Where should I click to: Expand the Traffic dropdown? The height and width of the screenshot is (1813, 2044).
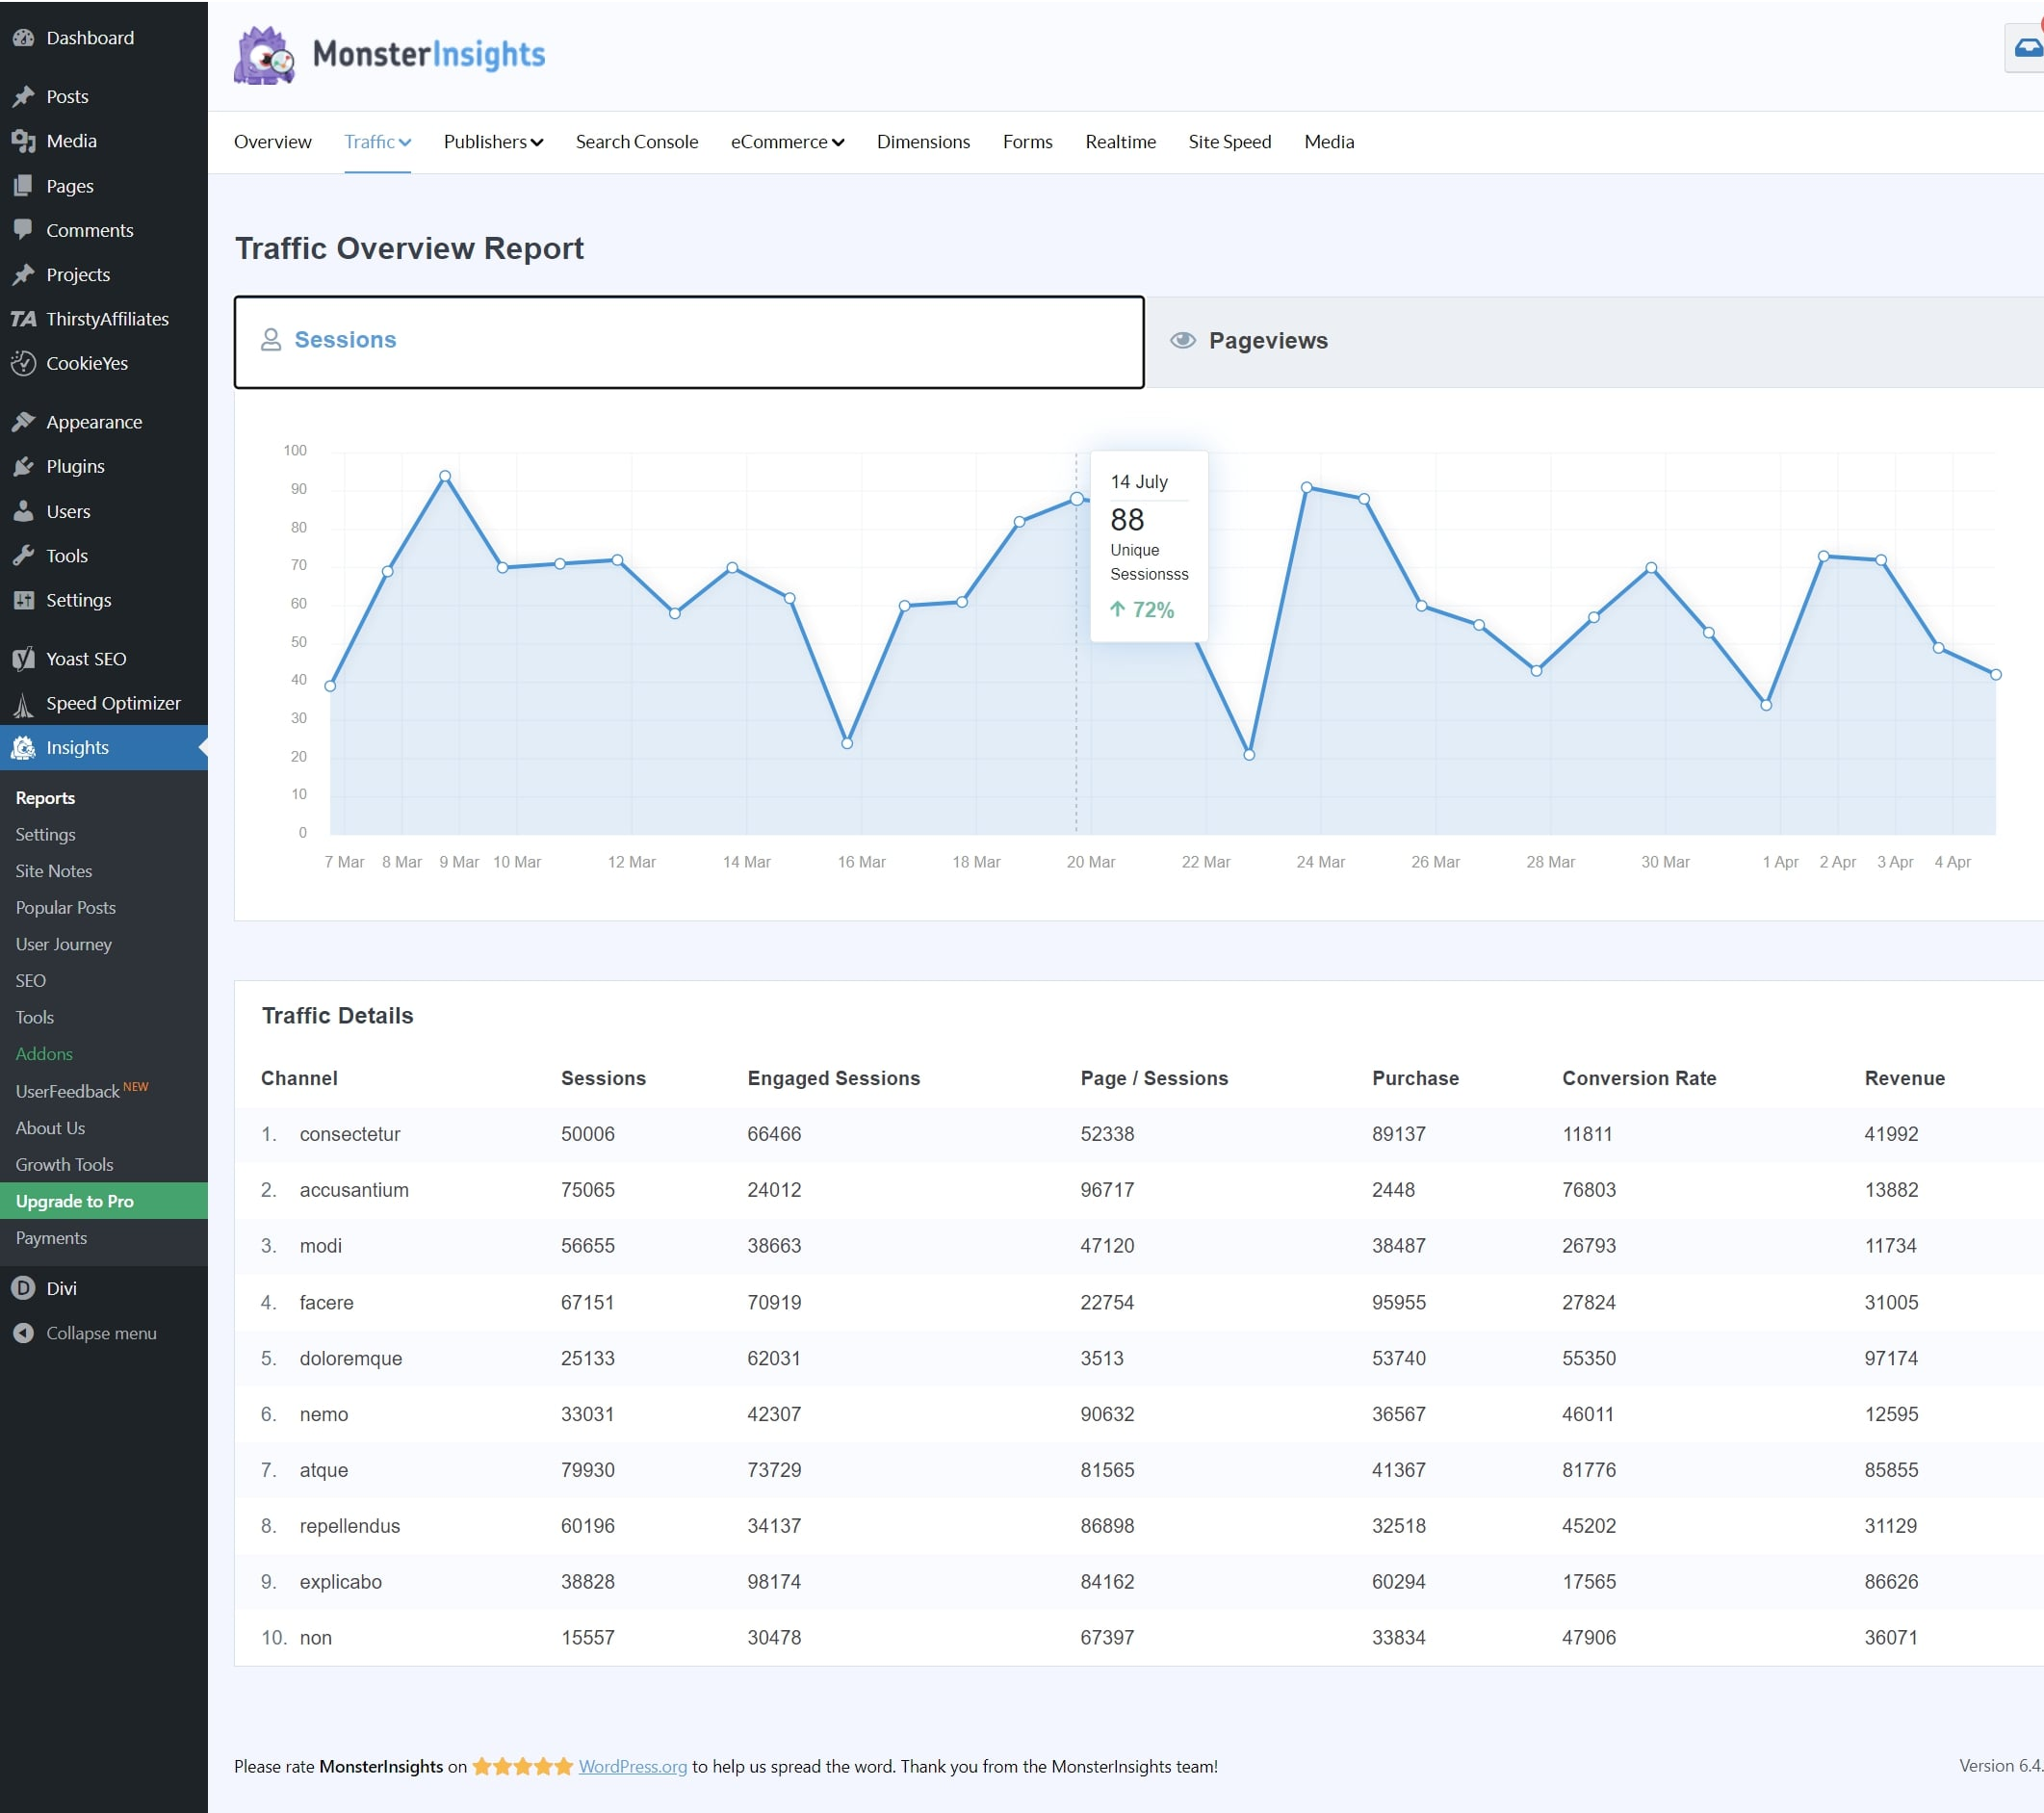click(377, 141)
